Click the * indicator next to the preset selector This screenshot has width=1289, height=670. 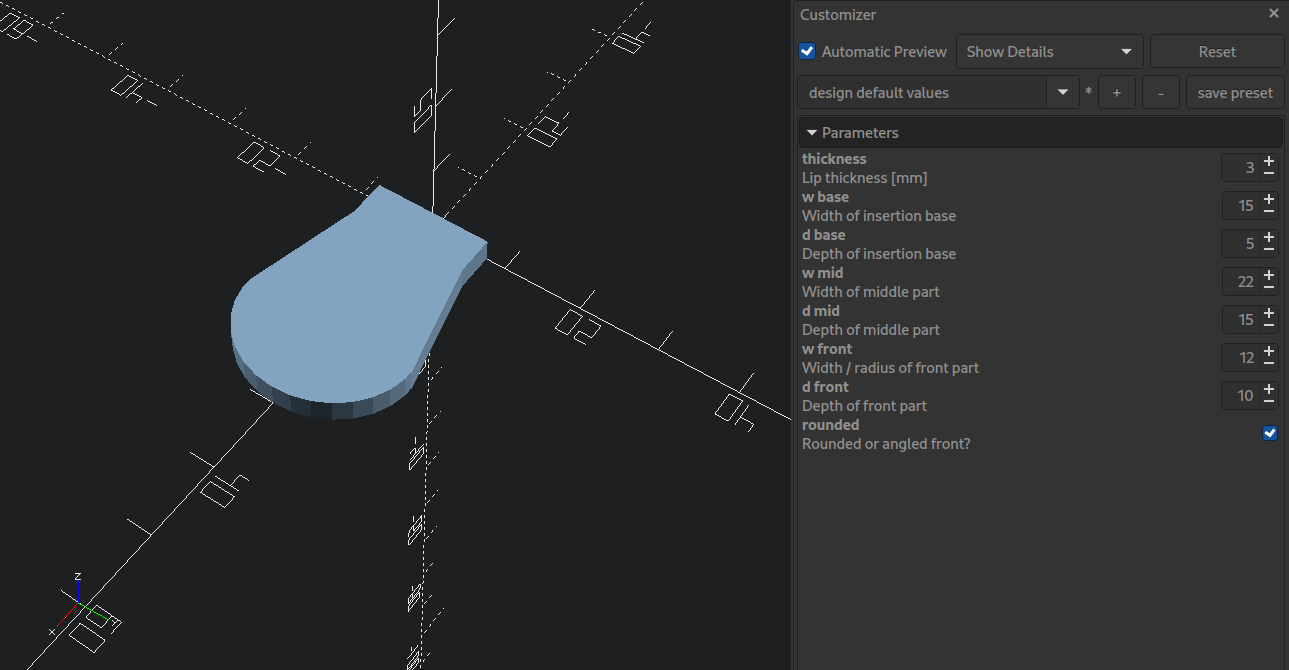1087,92
